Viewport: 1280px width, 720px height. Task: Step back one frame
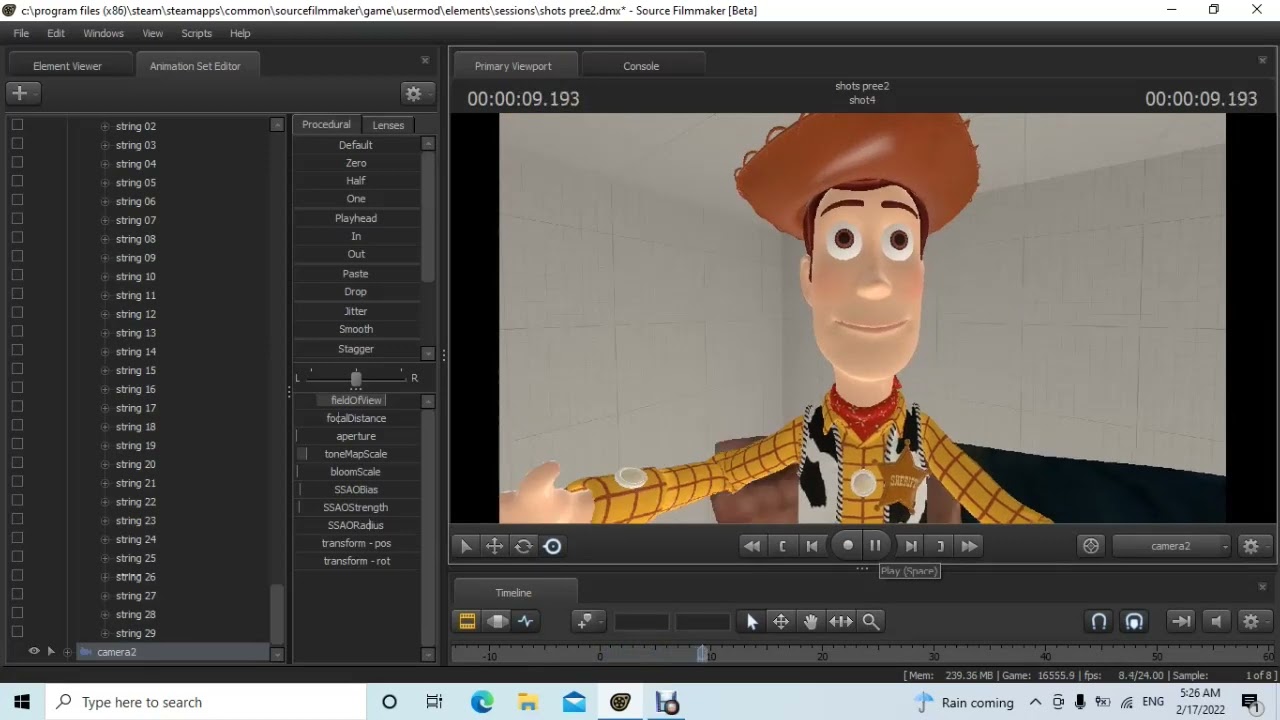(812, 546)
